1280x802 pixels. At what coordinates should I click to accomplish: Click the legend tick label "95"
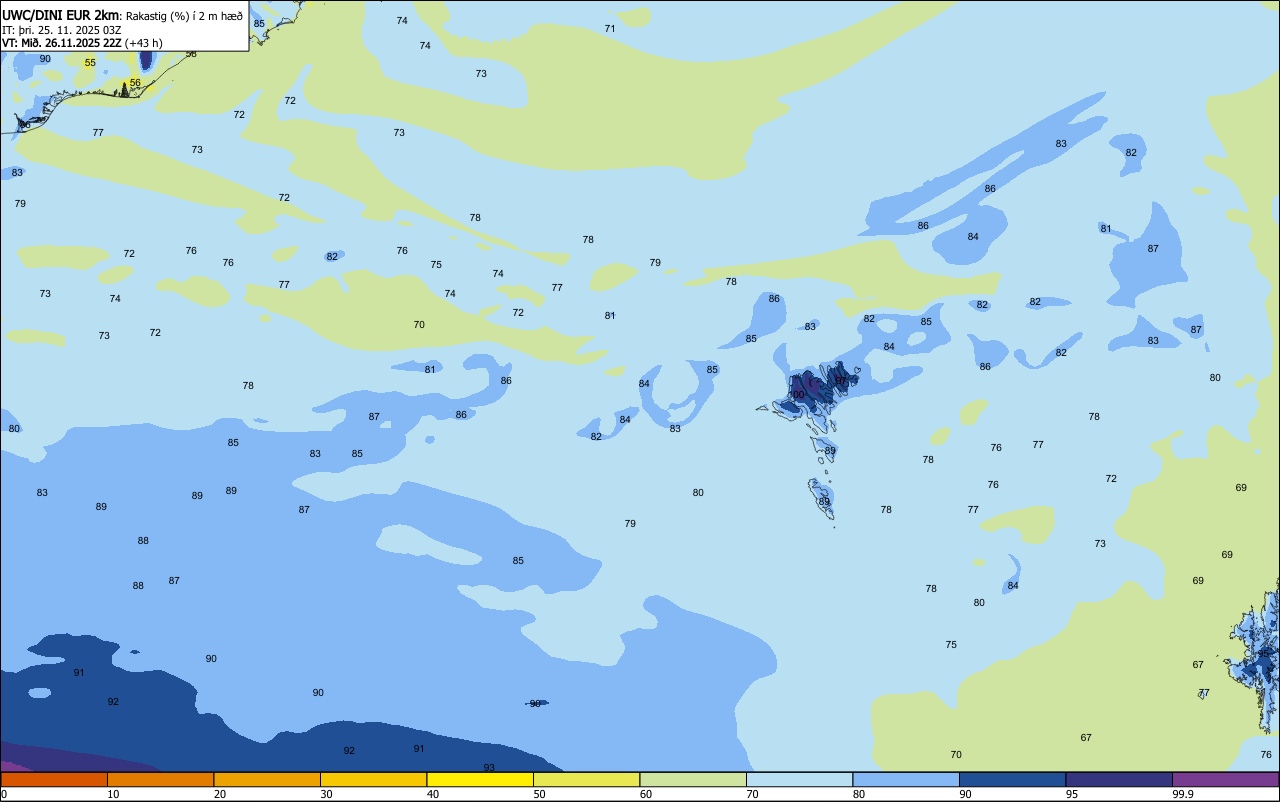(x=1072, y=794)
